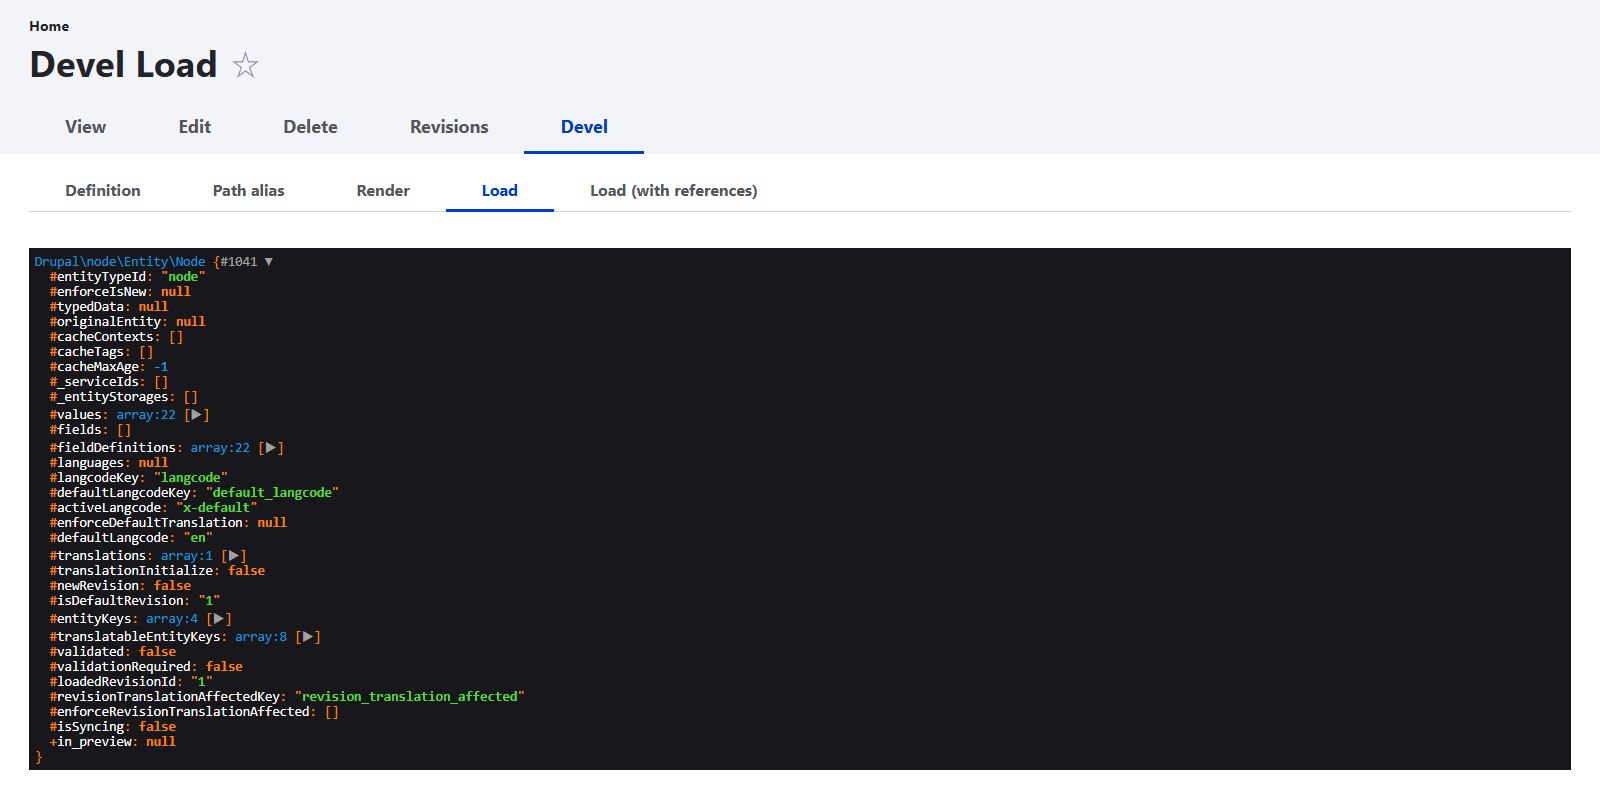Image resolution: width=1600 pixels, height=795 pixels.
Task: Click the #originalEntity property line
Action: [127, 322]
